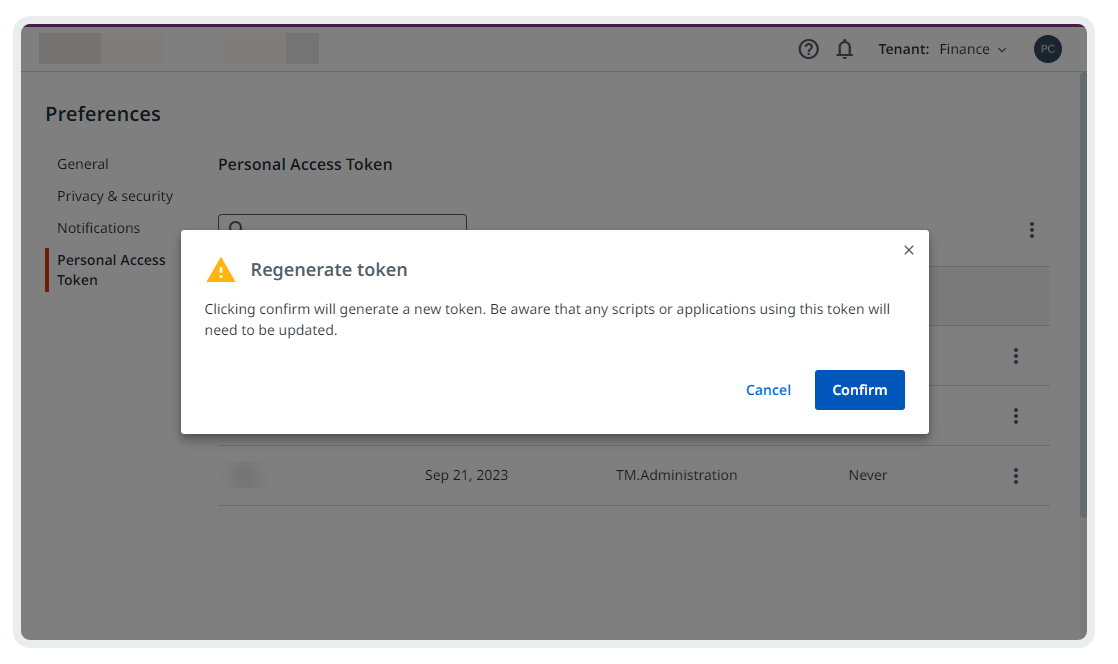Viewport: 1118px width, 664px height.
Task: Click the magnifier icon in the search box
Action: point(236,226)
